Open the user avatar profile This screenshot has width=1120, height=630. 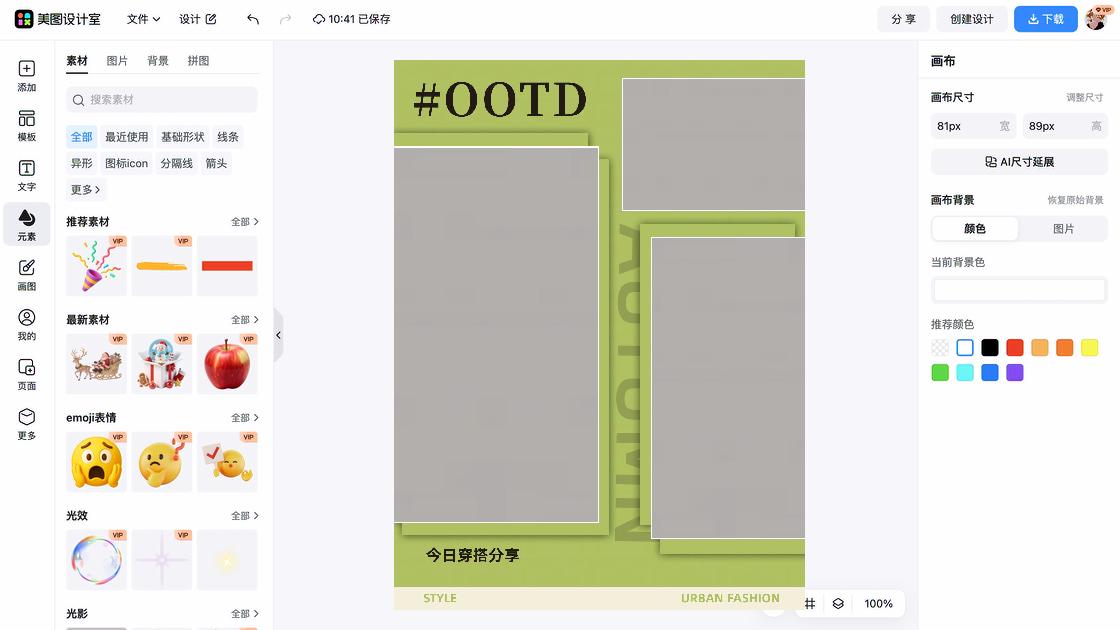point(1098,19)
